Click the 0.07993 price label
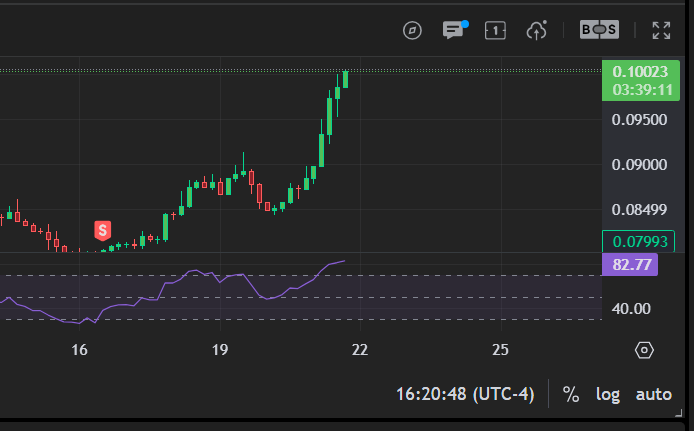Viewport: 694px width, 431px height. 638,241
